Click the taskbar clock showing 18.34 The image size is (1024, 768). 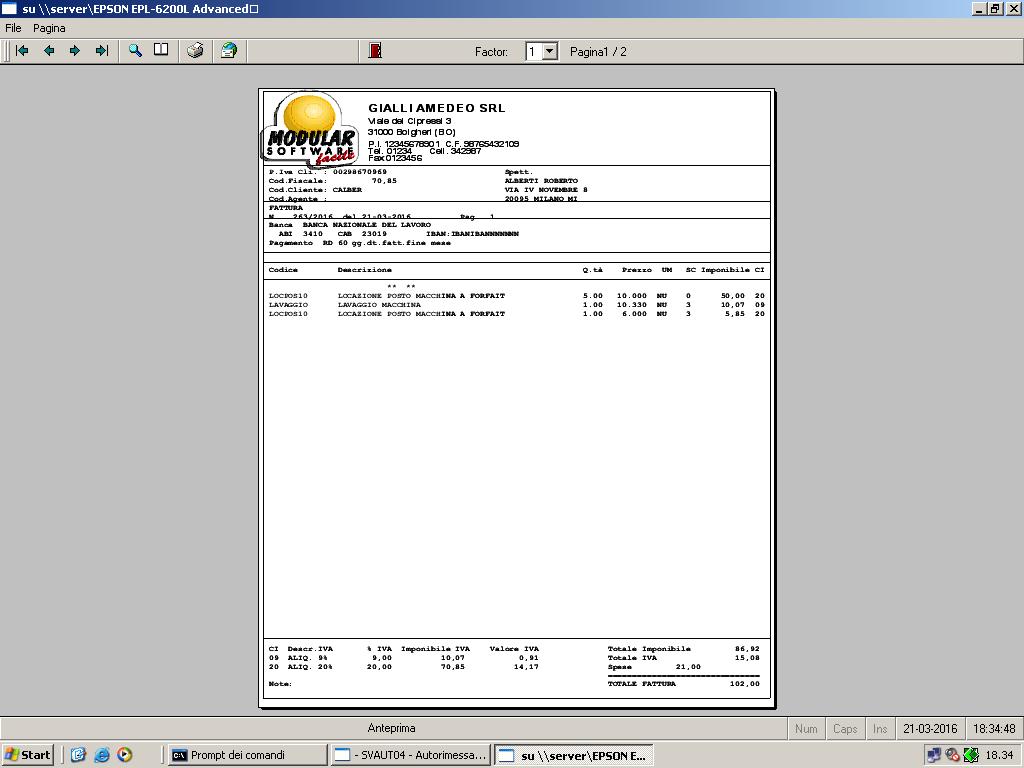[x=999, y=755]
